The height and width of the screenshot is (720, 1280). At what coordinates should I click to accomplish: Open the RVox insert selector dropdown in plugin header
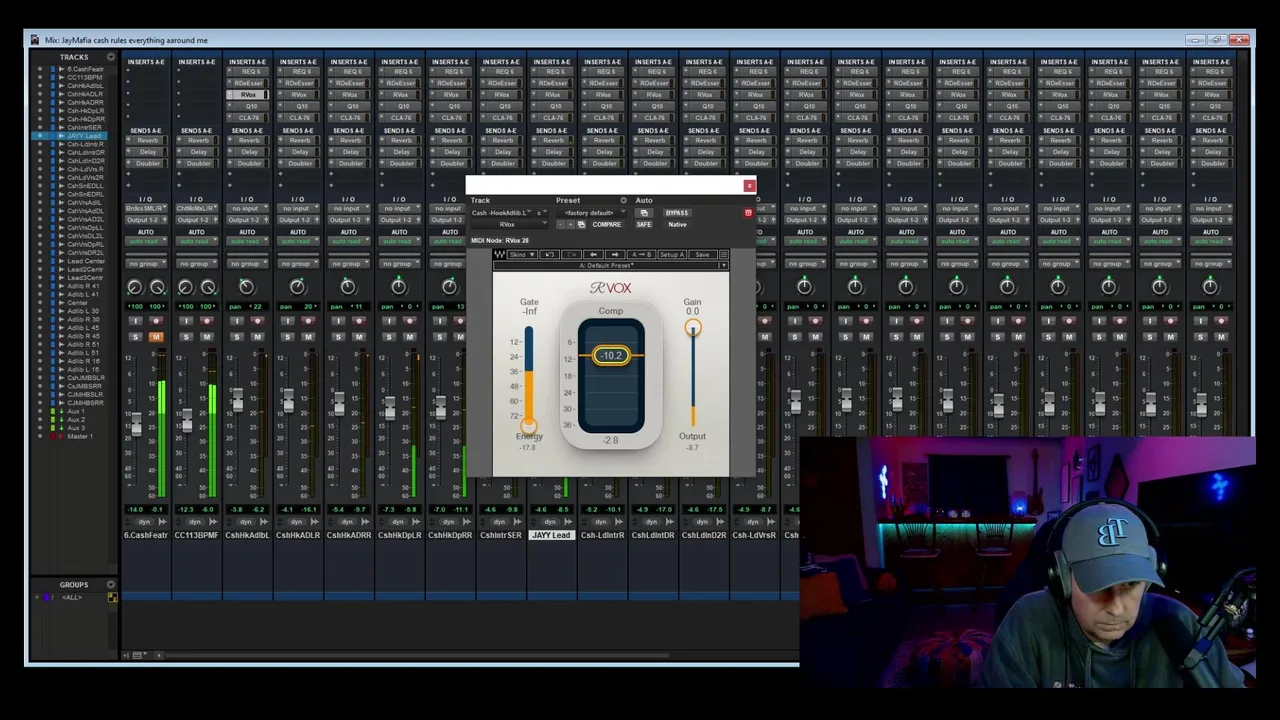pos(509,225)
